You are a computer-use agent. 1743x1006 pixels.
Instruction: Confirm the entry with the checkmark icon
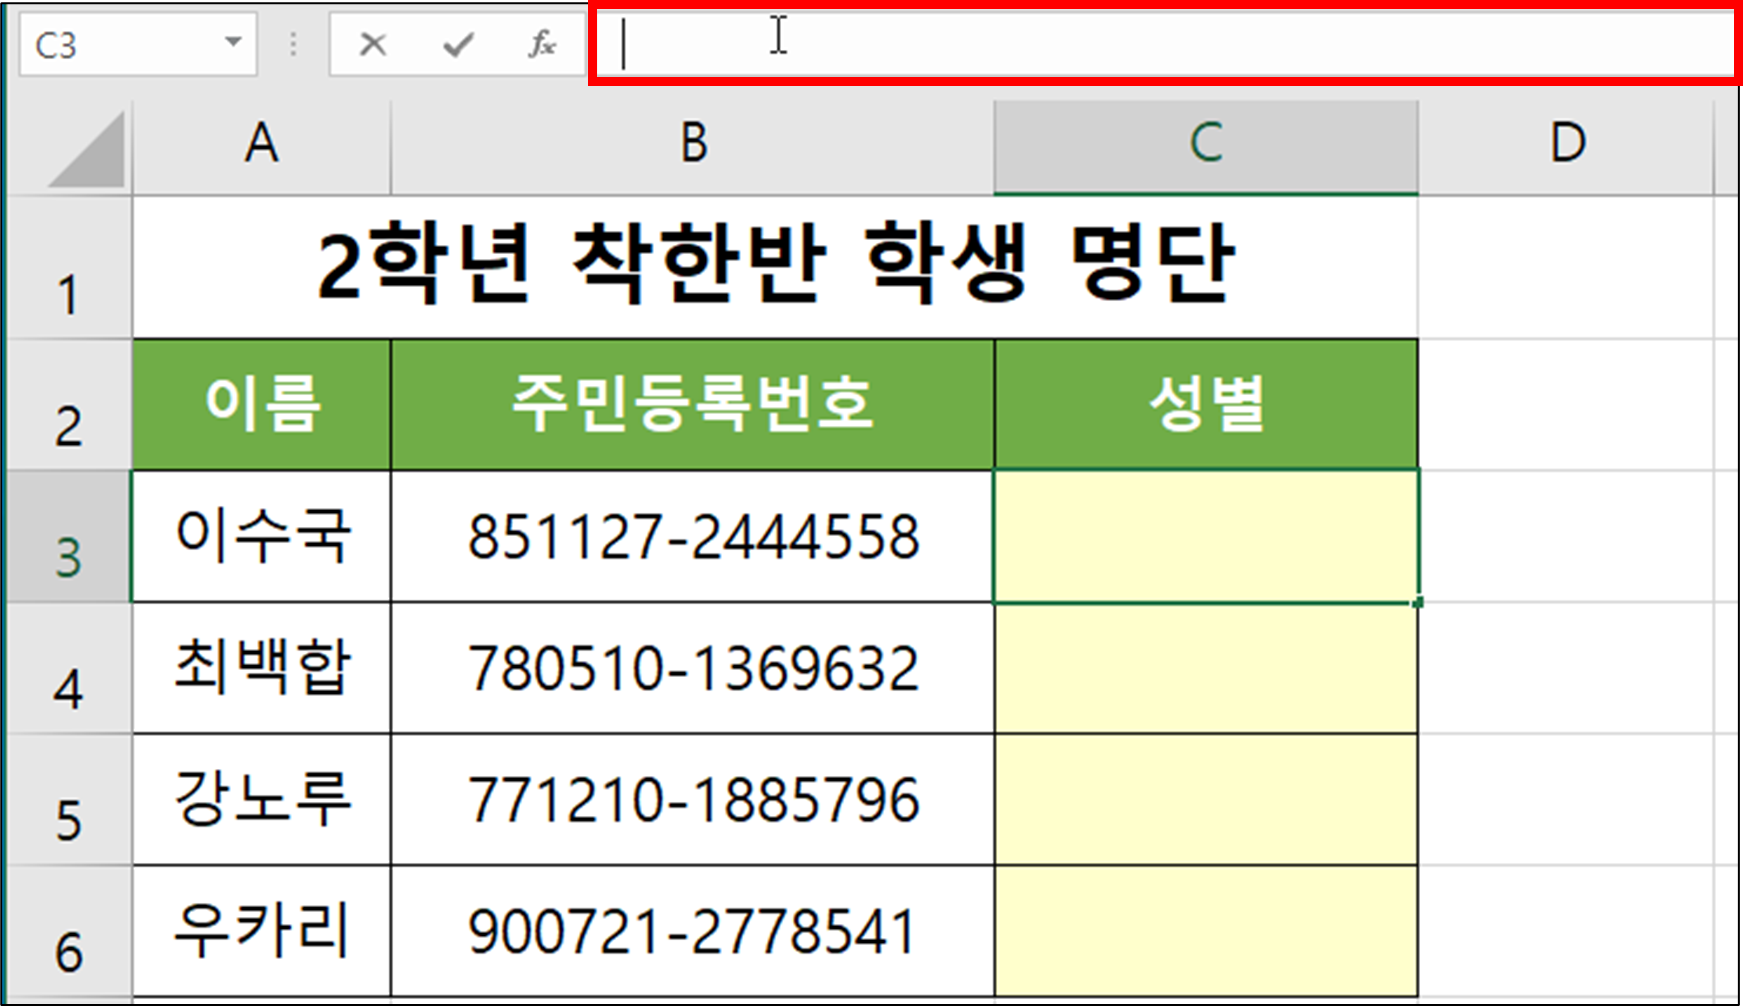[458, 44]
